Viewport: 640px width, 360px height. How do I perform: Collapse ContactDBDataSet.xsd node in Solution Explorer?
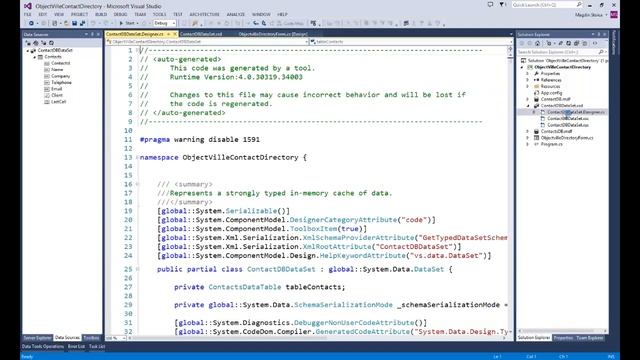(x=528, y=106)
